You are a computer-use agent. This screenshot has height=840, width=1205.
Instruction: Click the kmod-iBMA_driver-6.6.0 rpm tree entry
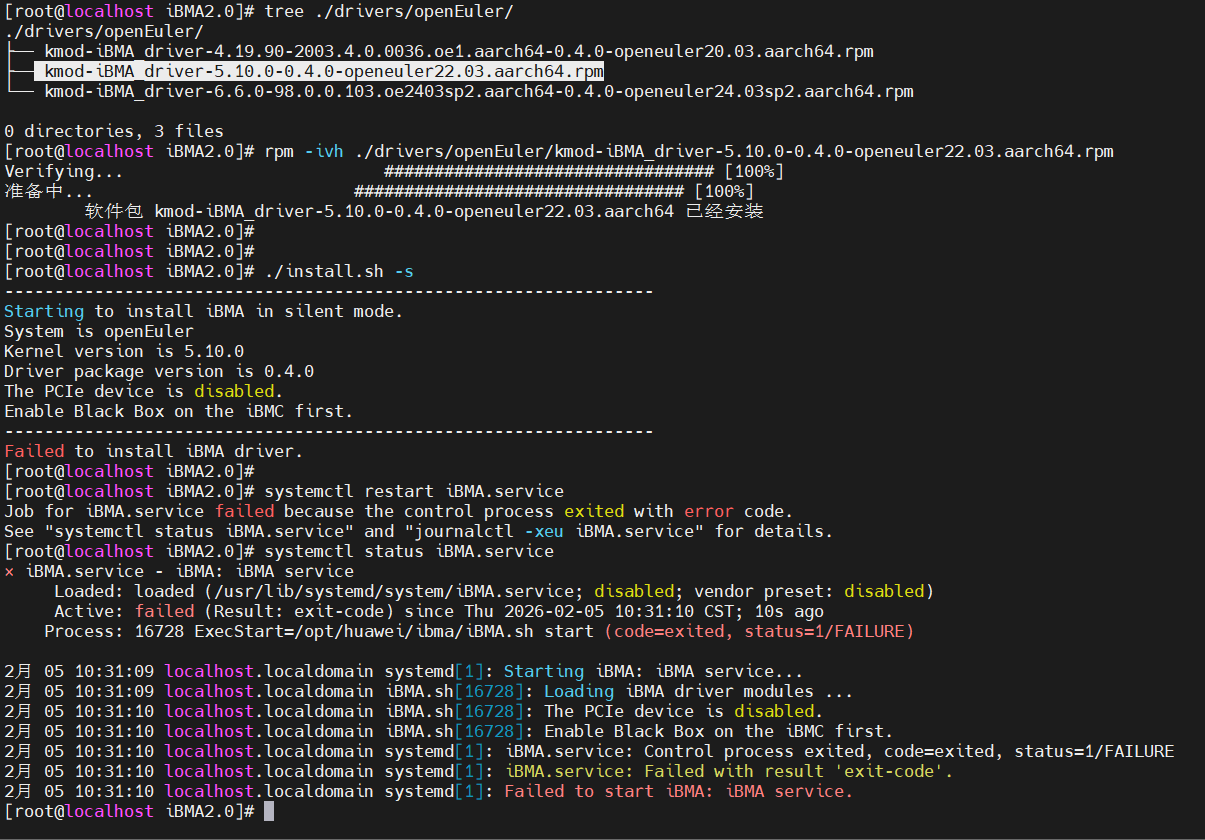tap(478, 92)
